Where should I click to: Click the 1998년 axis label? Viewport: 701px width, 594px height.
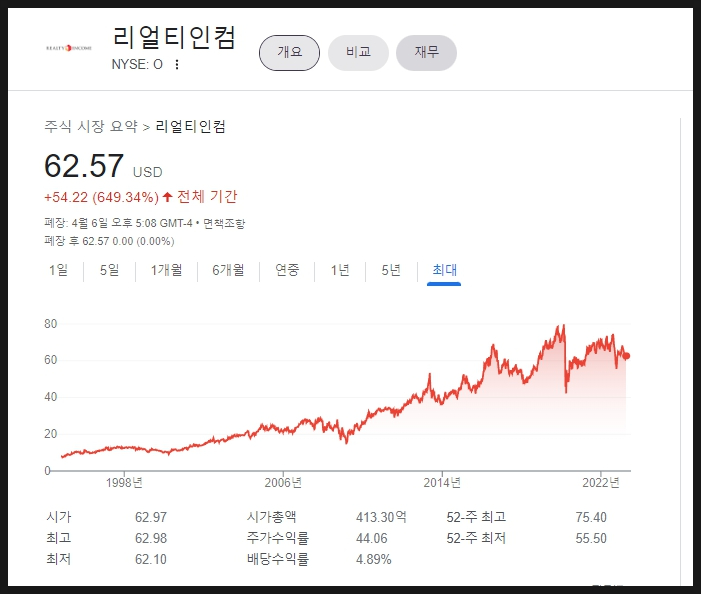(x=124, y=483)
